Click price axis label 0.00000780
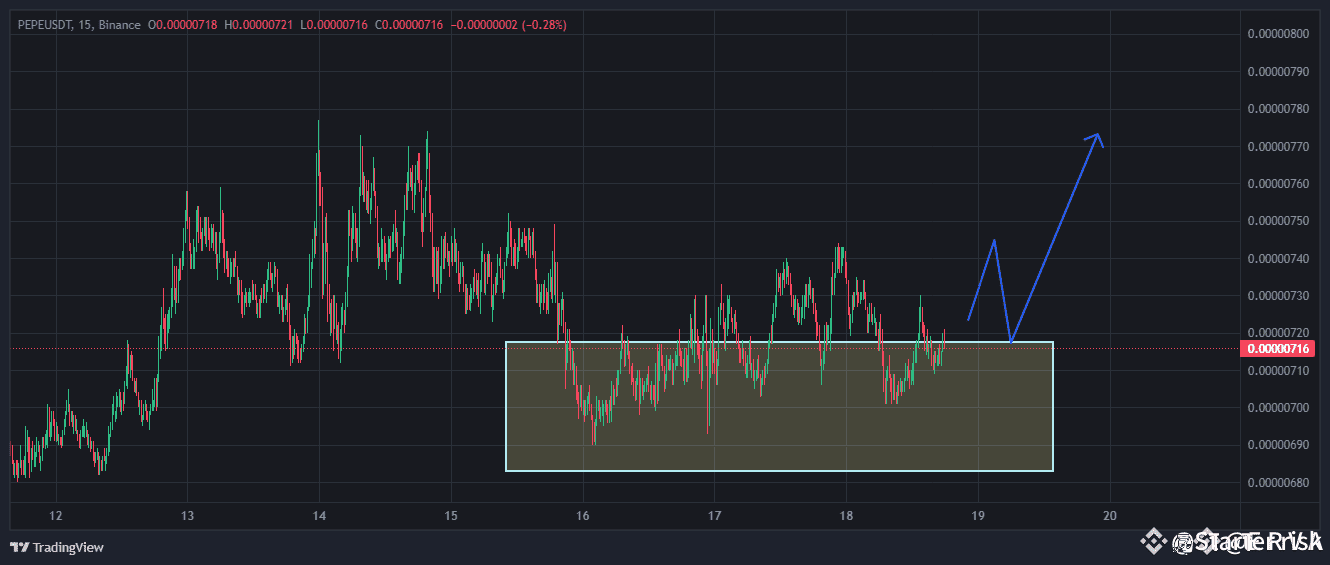Image resolution: width=1330 pixels, height=565 pixels. coord(1277,109)
